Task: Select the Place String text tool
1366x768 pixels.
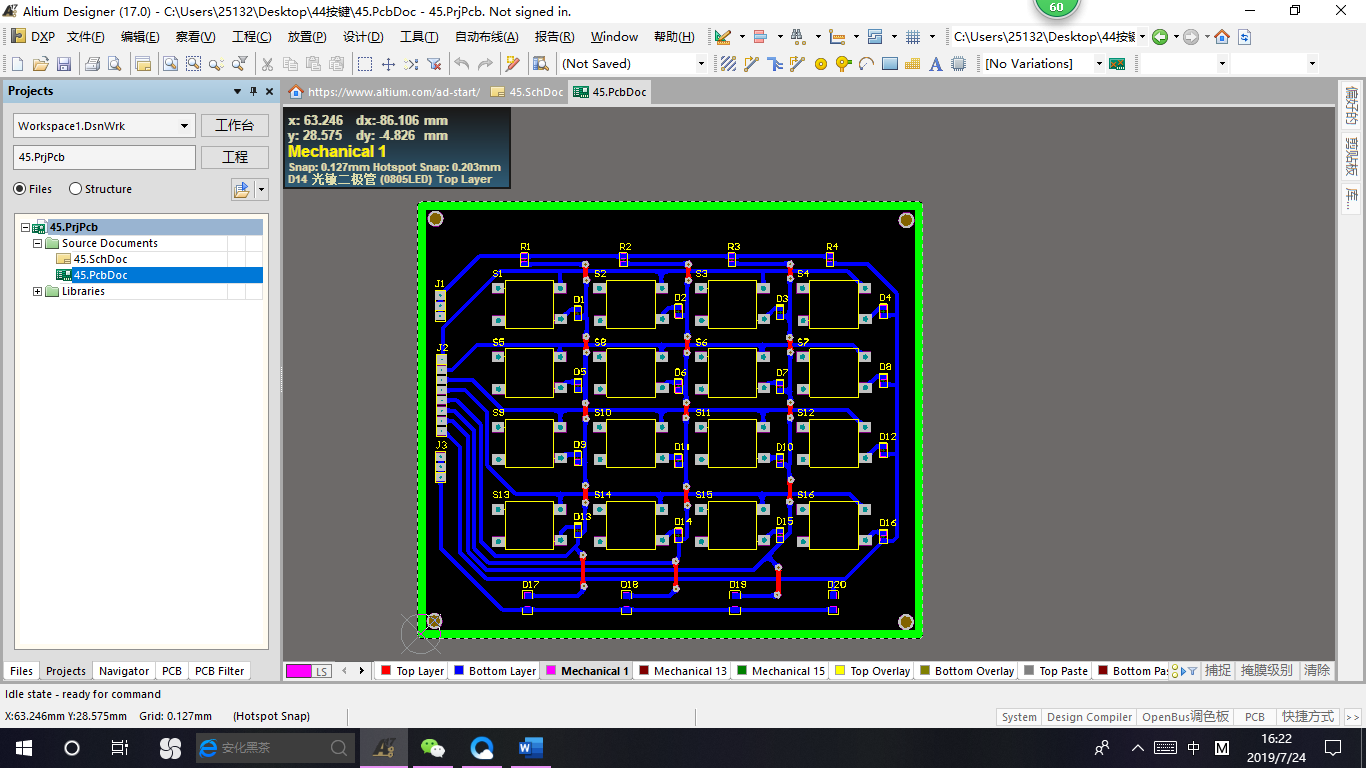Action: point(936,64)
